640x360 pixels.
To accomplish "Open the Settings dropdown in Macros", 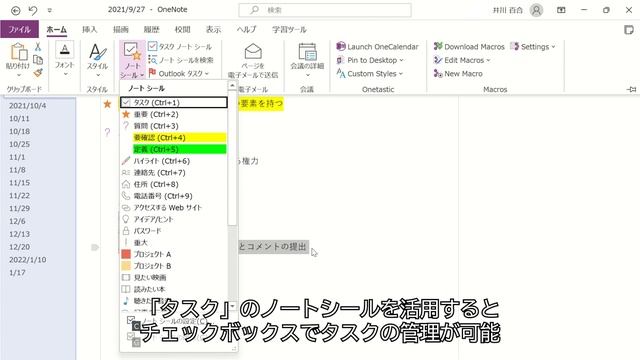I will tap(533, 47).
